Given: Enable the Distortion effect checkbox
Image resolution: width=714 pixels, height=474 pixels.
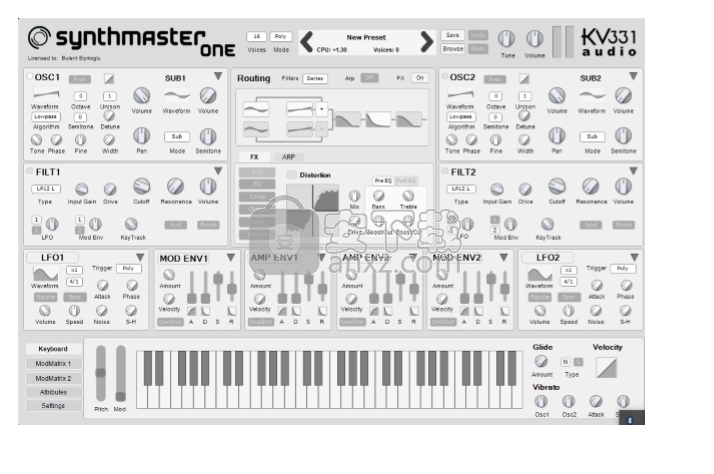Looking at the screenshot, I should point(291,175).
